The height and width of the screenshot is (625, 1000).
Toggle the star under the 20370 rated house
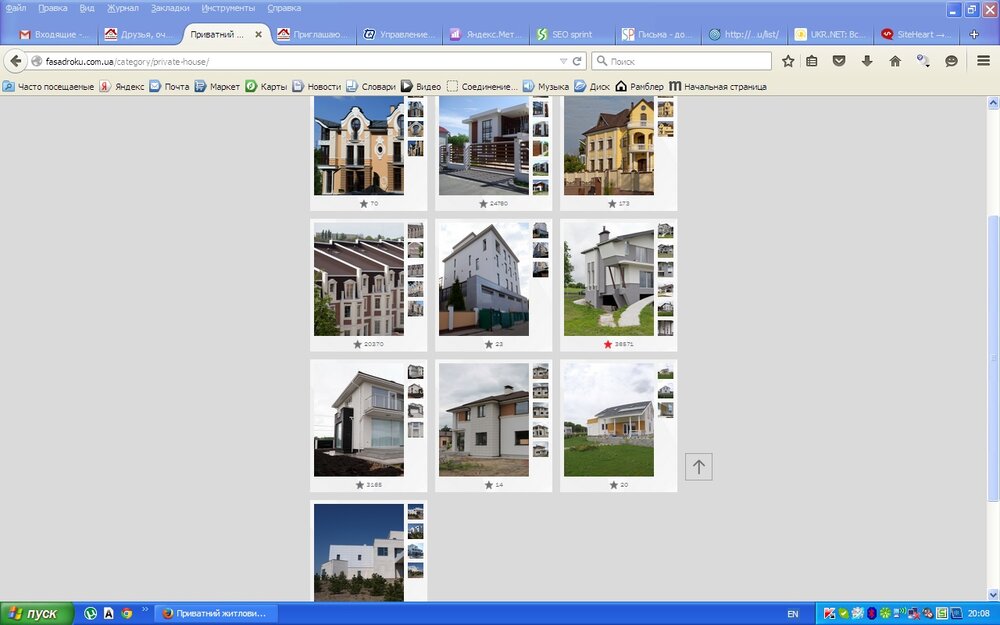click(357, 344)
